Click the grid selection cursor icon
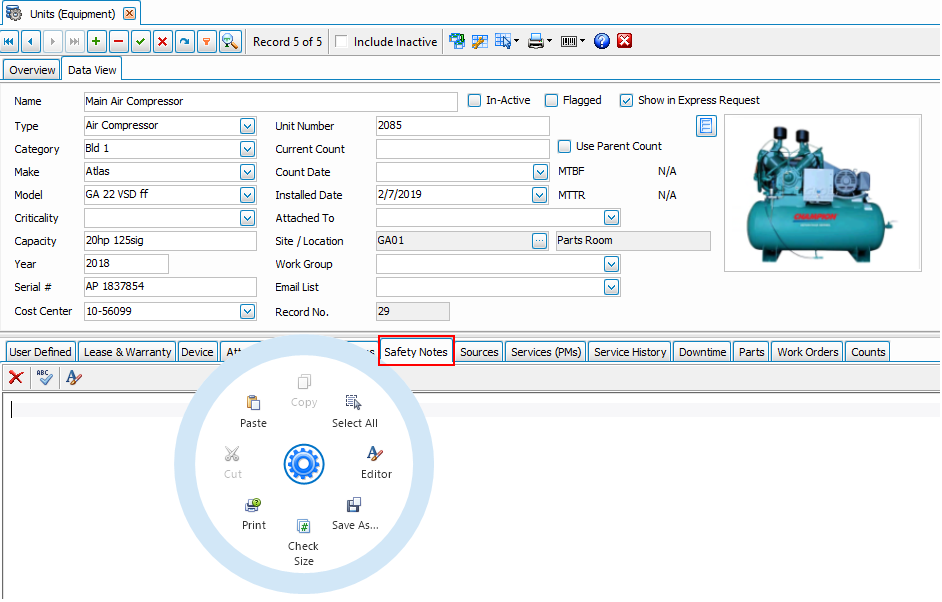The height and width of the screenshot is (602, 942). 503,41
